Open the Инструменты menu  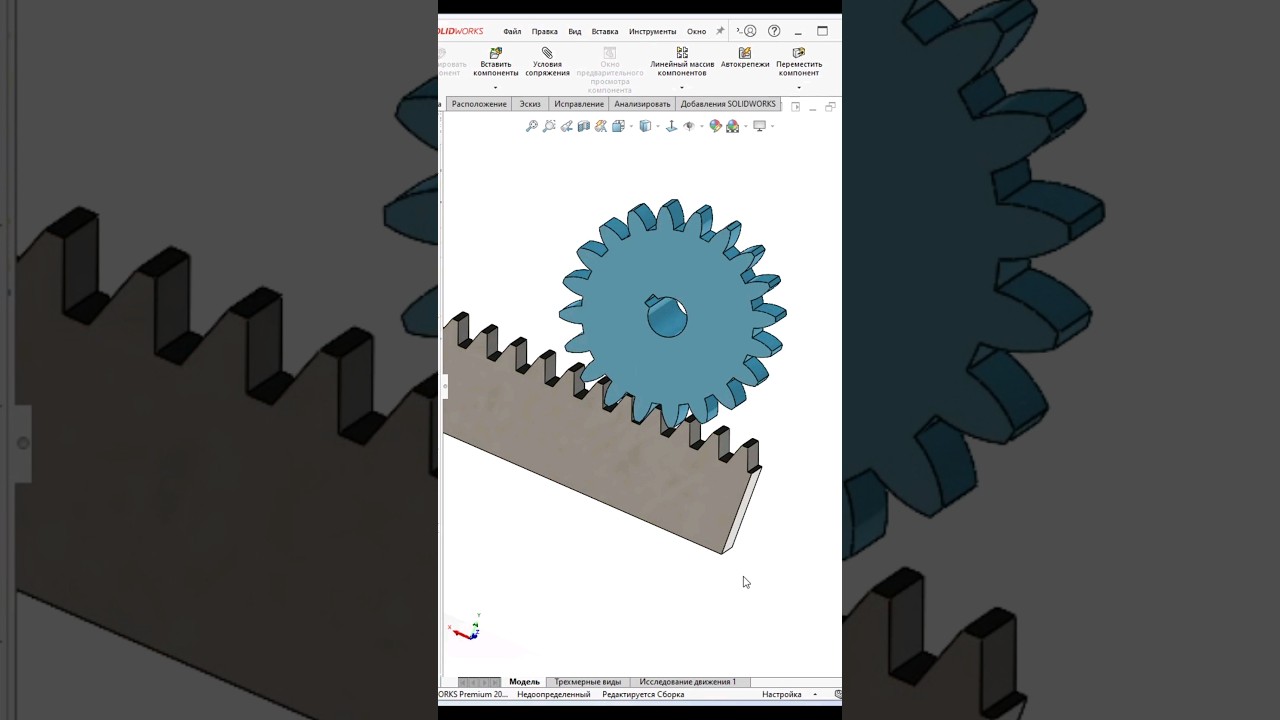coord(653,32)
